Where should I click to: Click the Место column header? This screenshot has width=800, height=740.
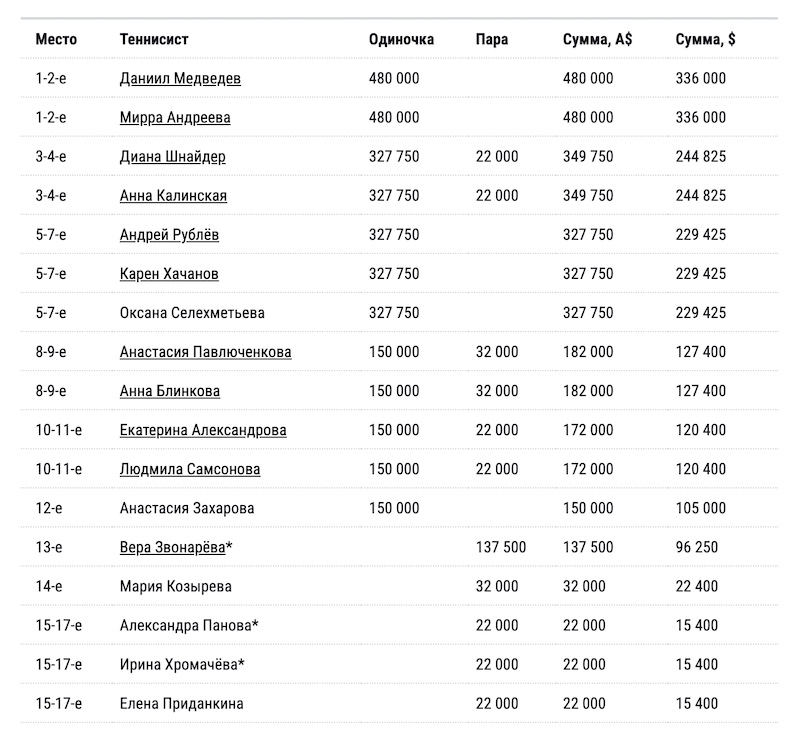coord(56,39)
